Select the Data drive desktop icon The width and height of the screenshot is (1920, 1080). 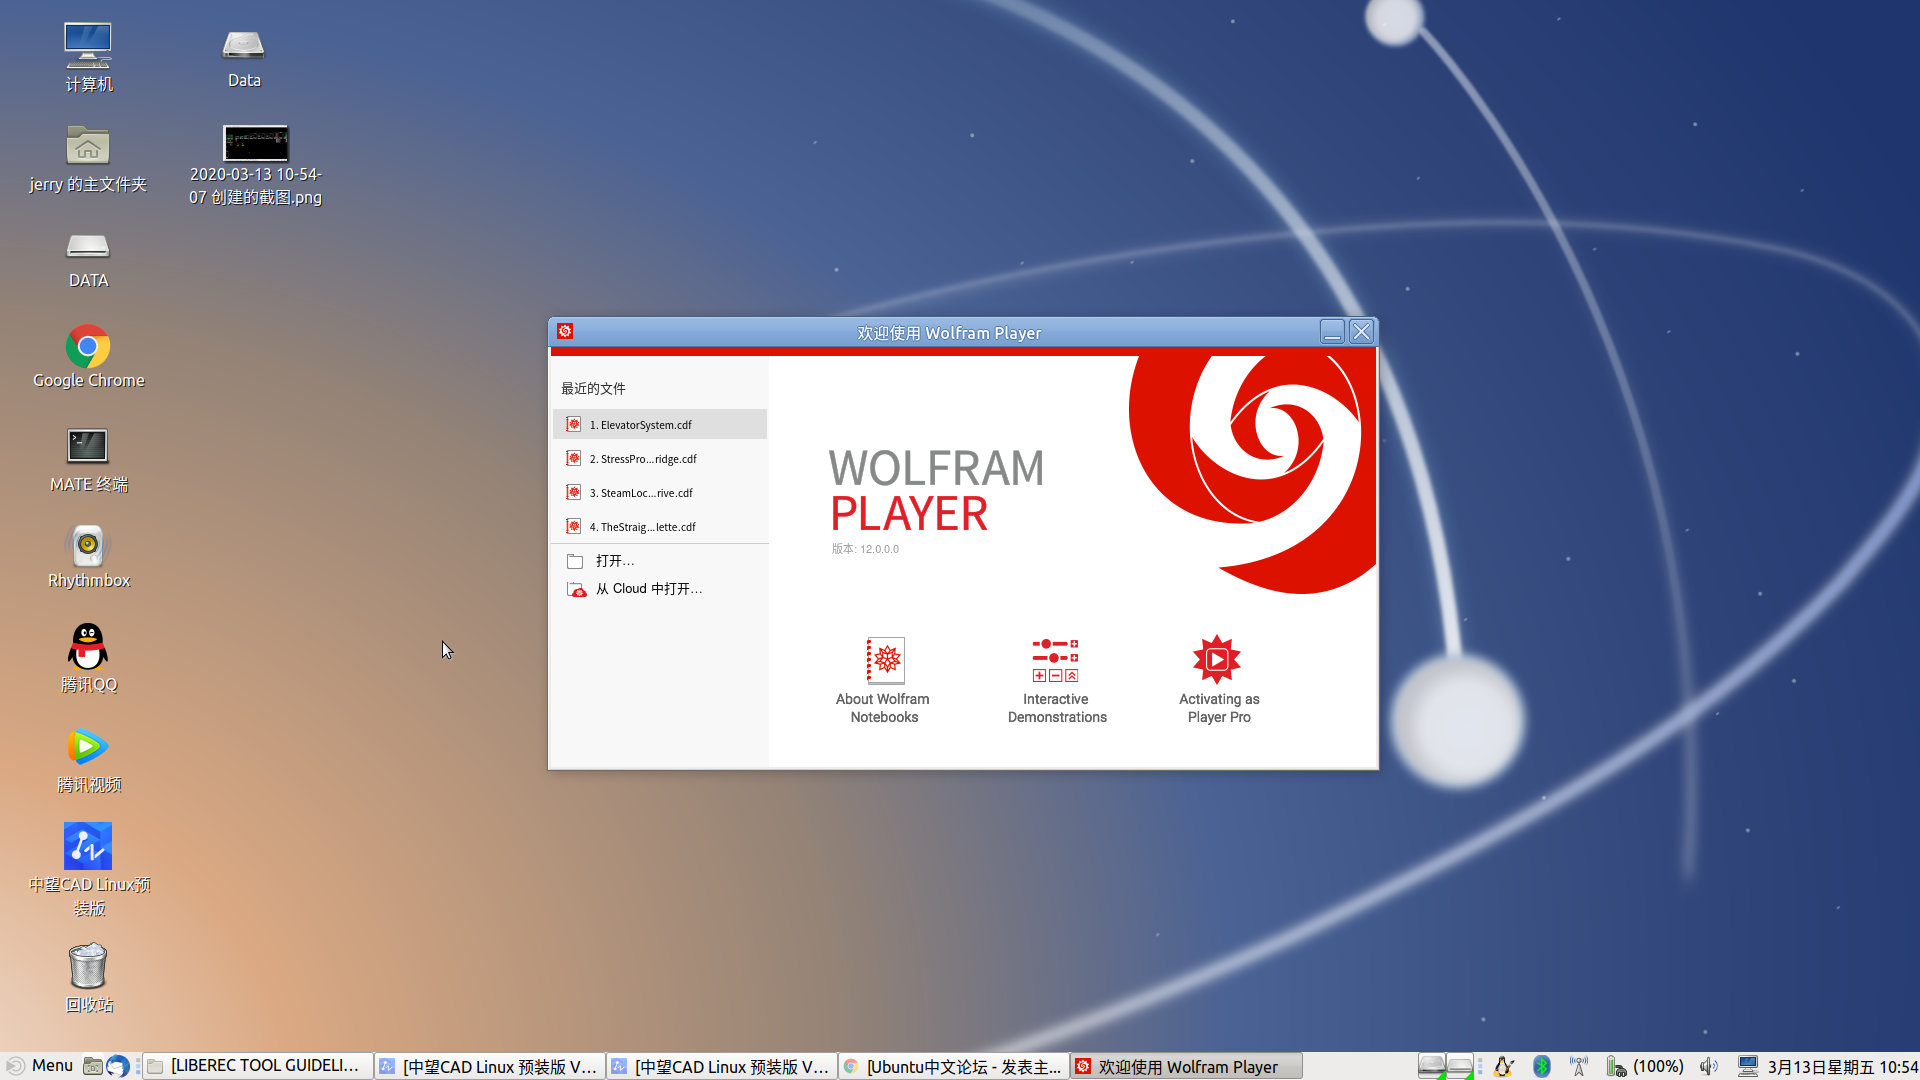click(244, 58)
